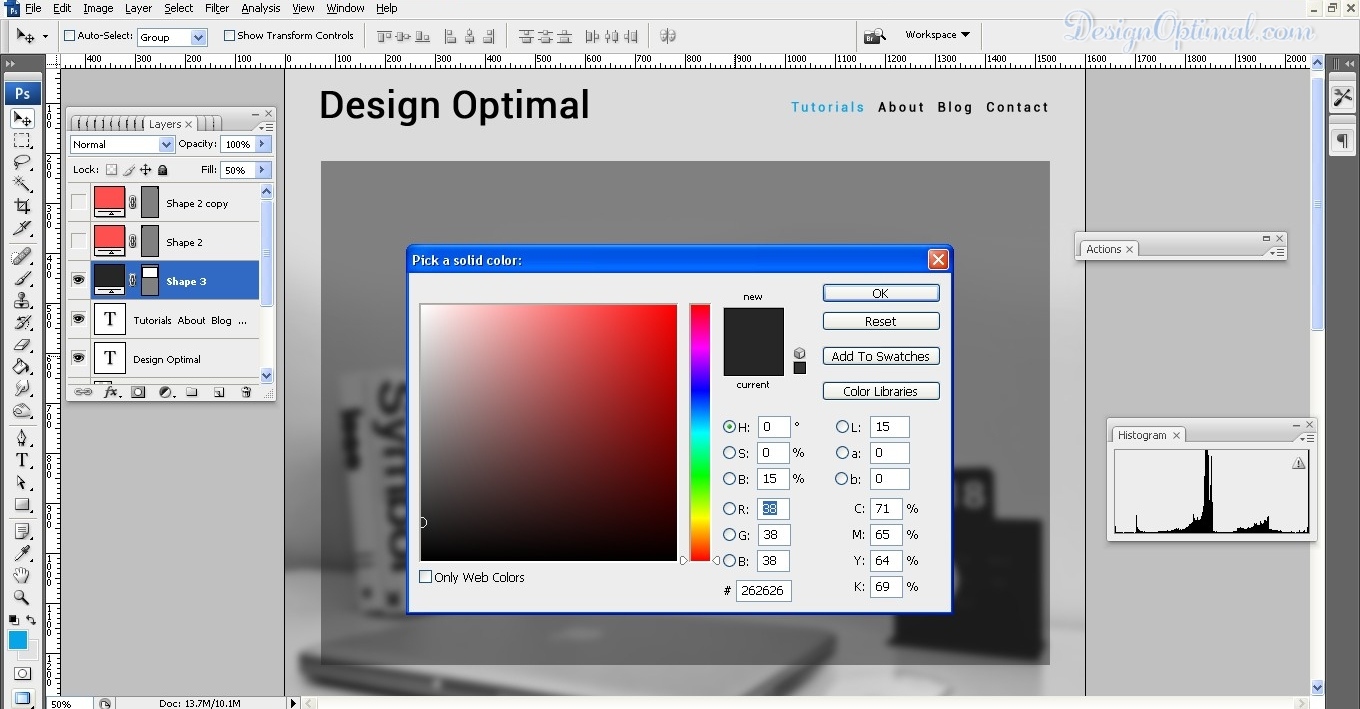Click the current color swatch in picker
This screenshot has height=709, width=1360.
(x=753, y=359)
